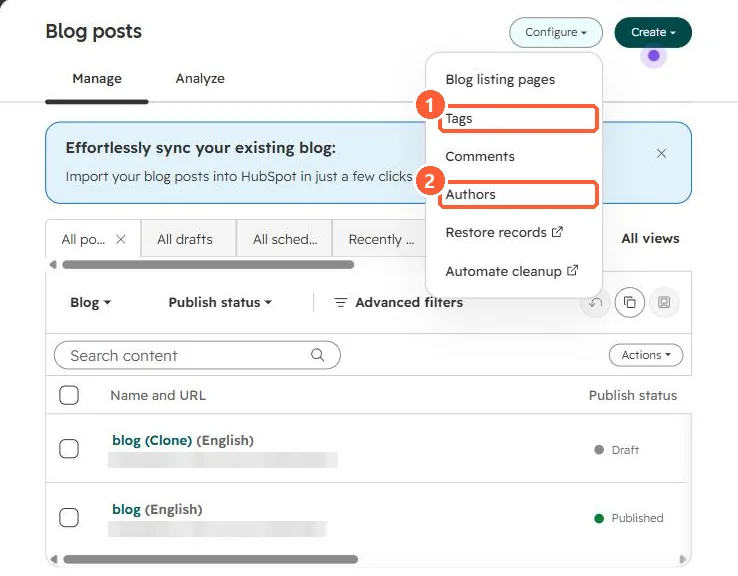Open the Create dropdown button

(653, 32)
